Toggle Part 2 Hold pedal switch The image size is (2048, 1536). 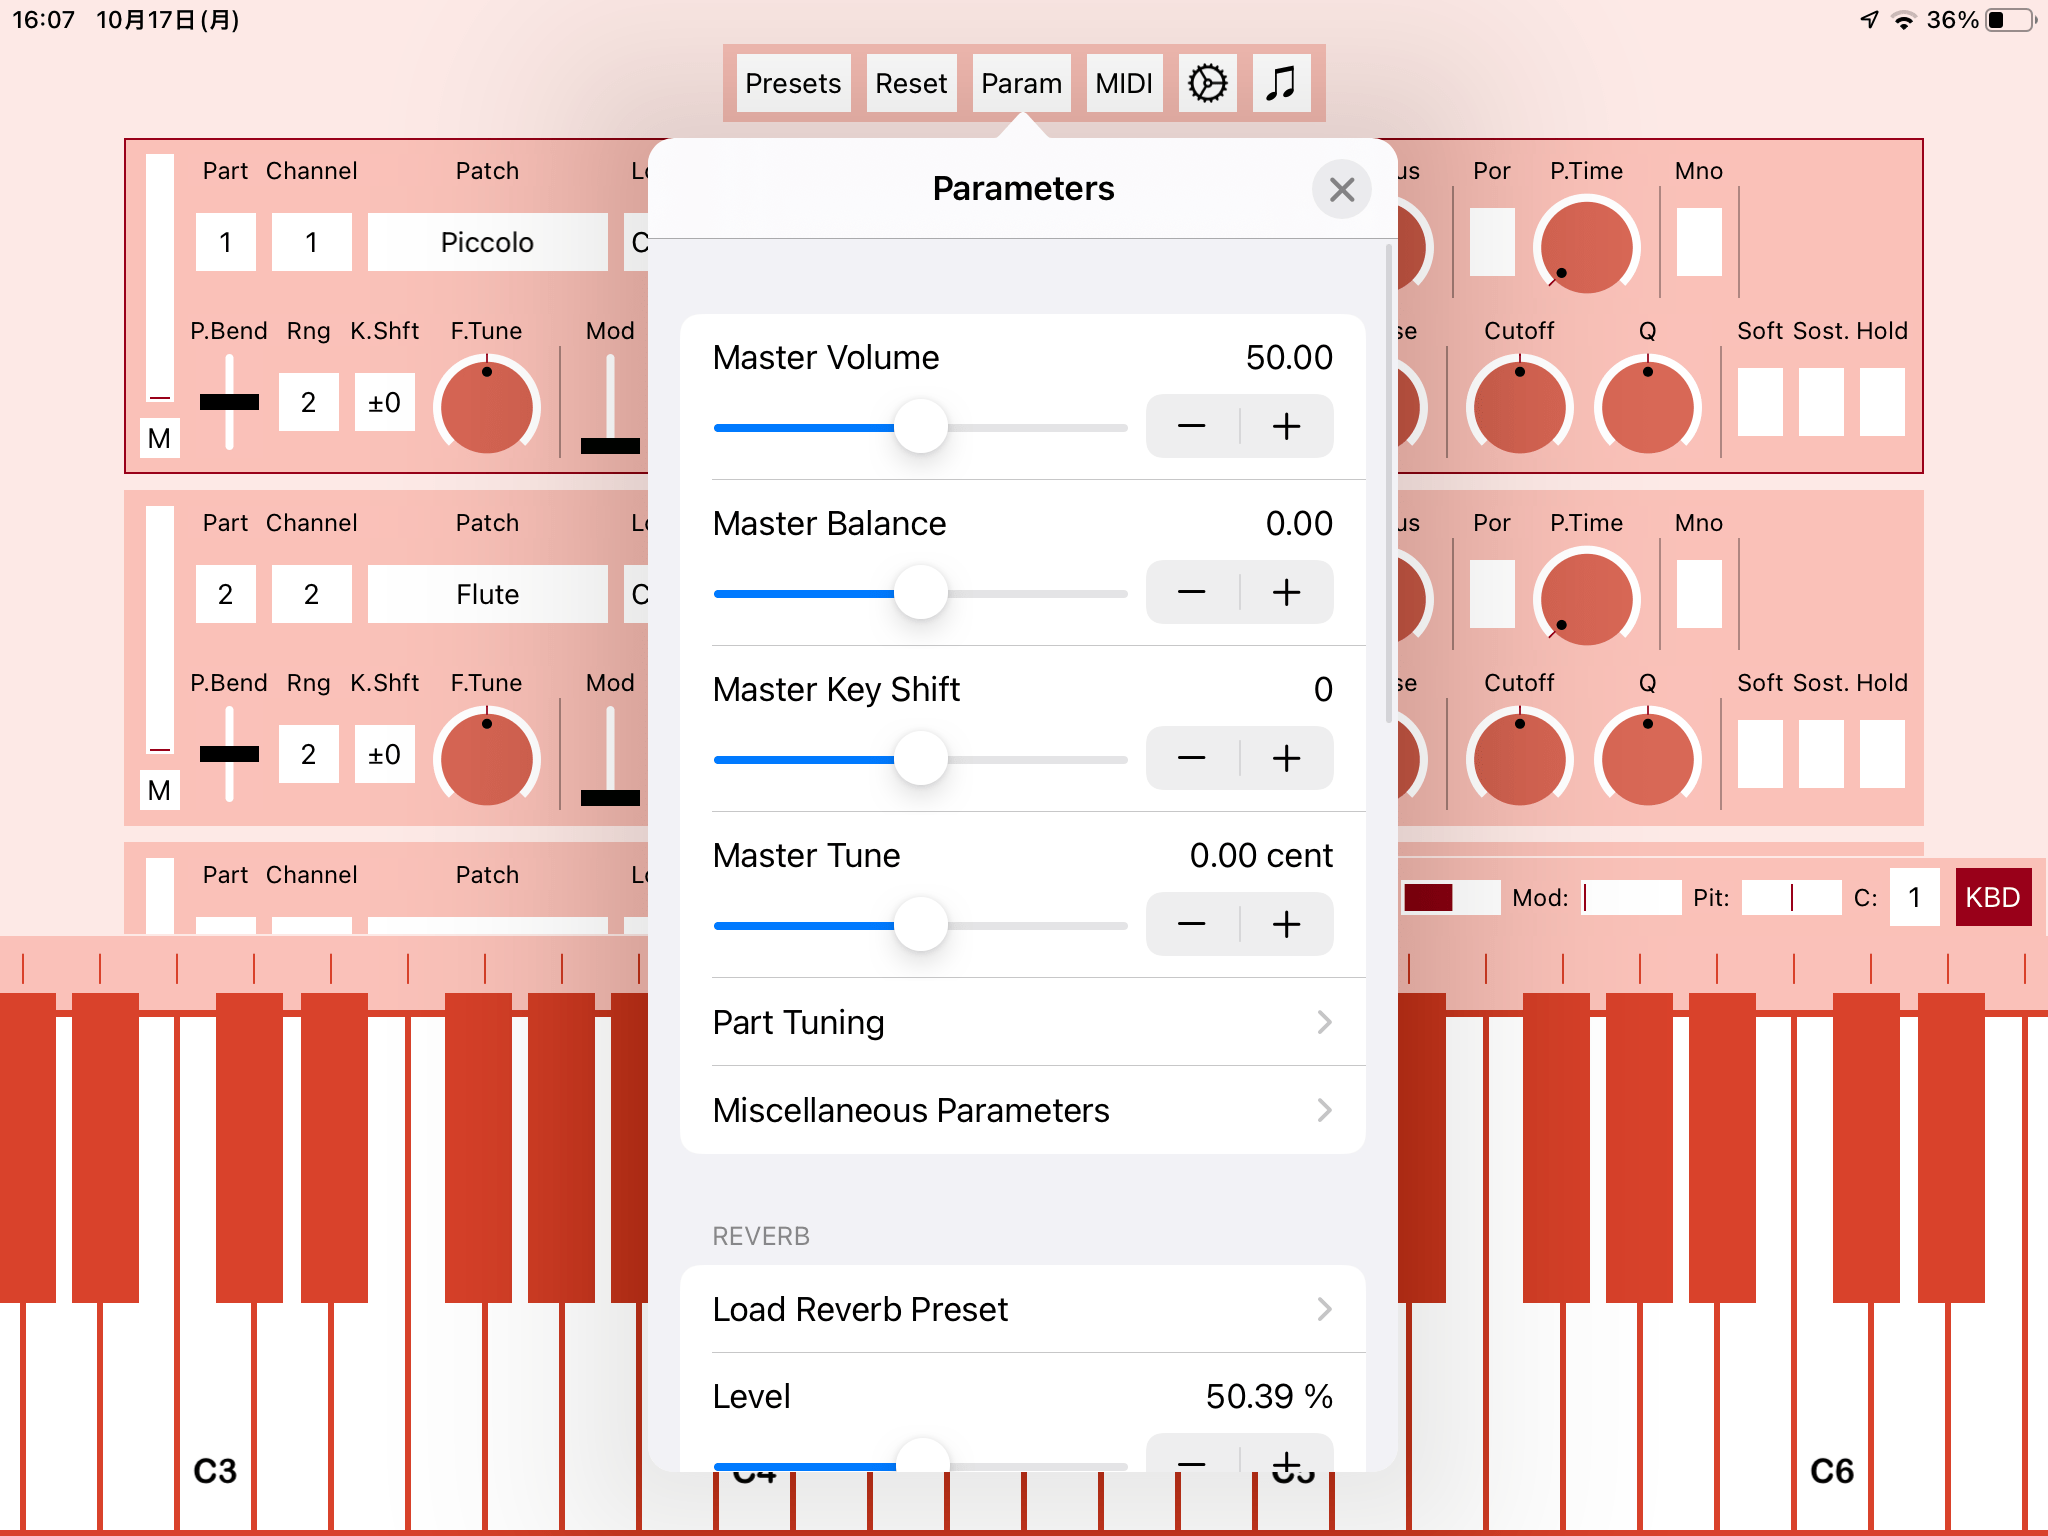pyautogui.click(x=1882, y=754)
